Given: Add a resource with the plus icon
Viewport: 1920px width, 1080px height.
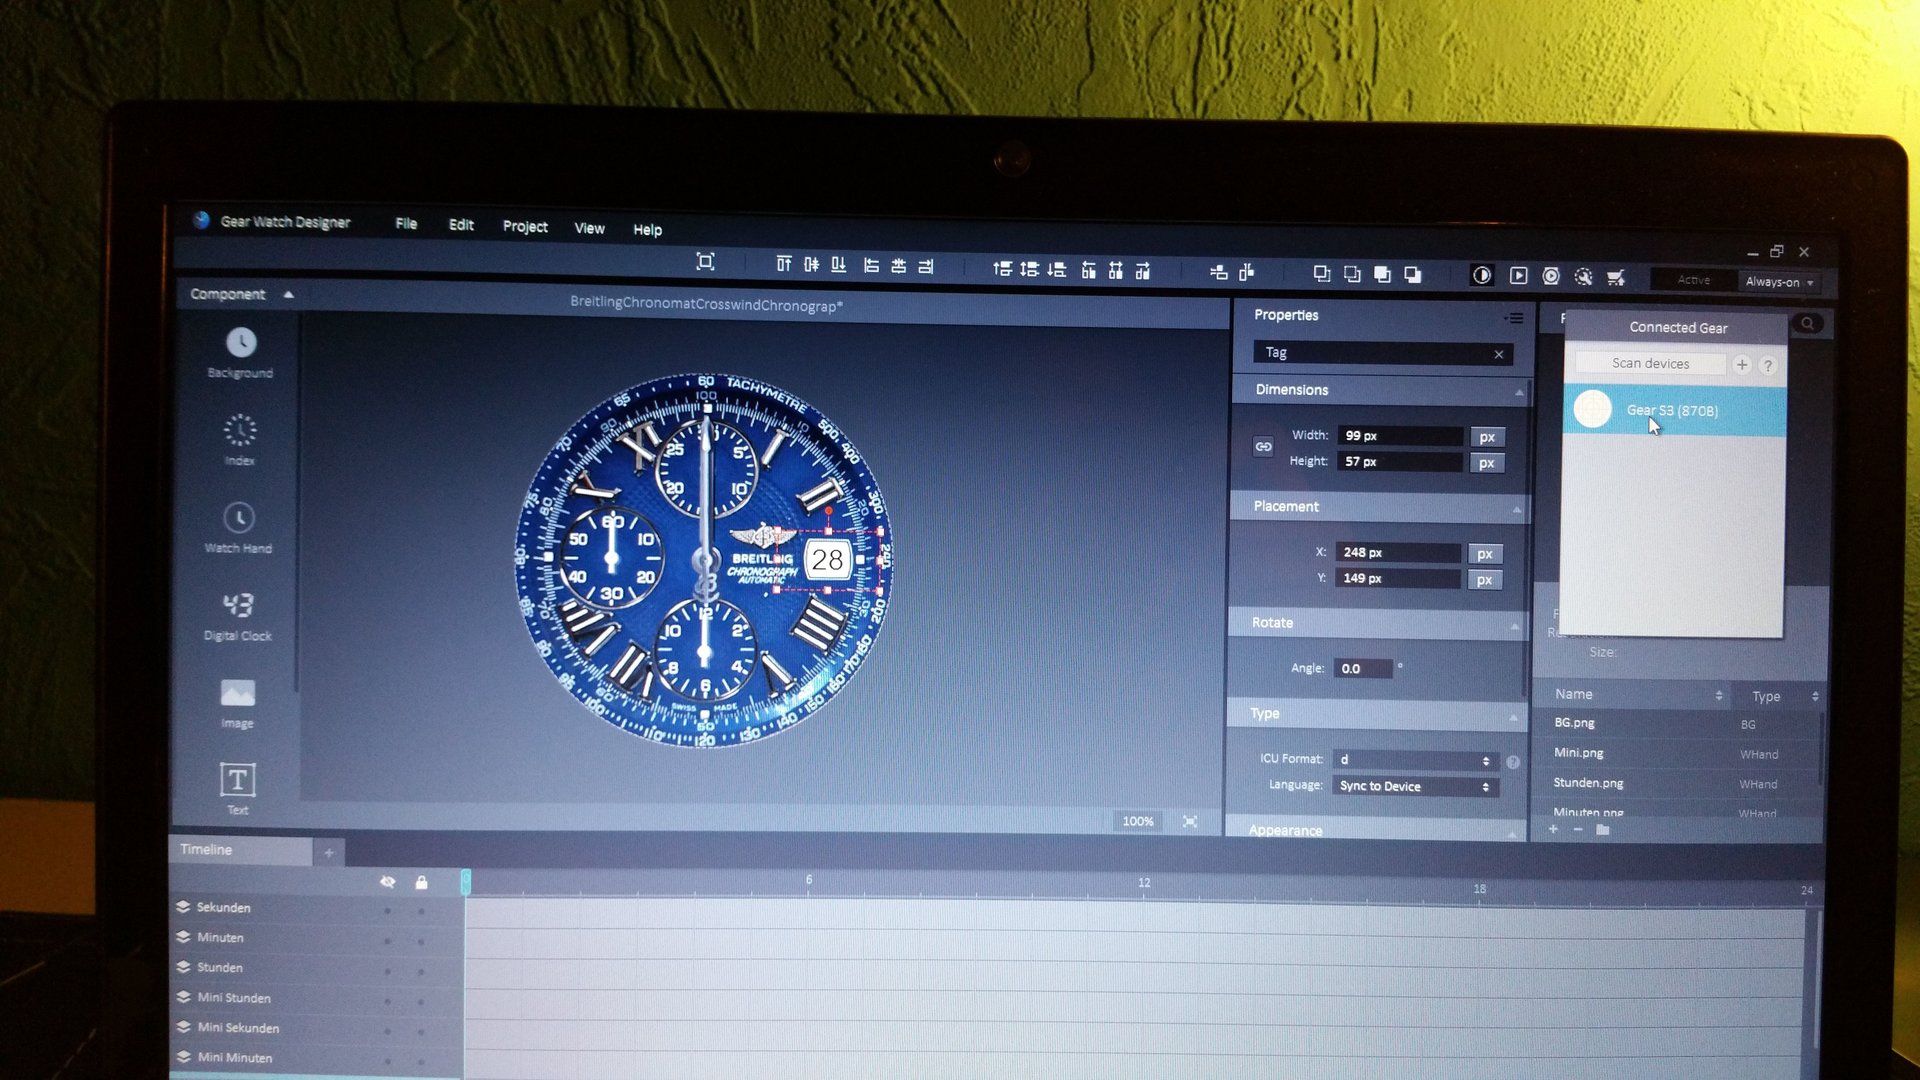Looking at the screenshot, I should click(x=1553, y=829).
